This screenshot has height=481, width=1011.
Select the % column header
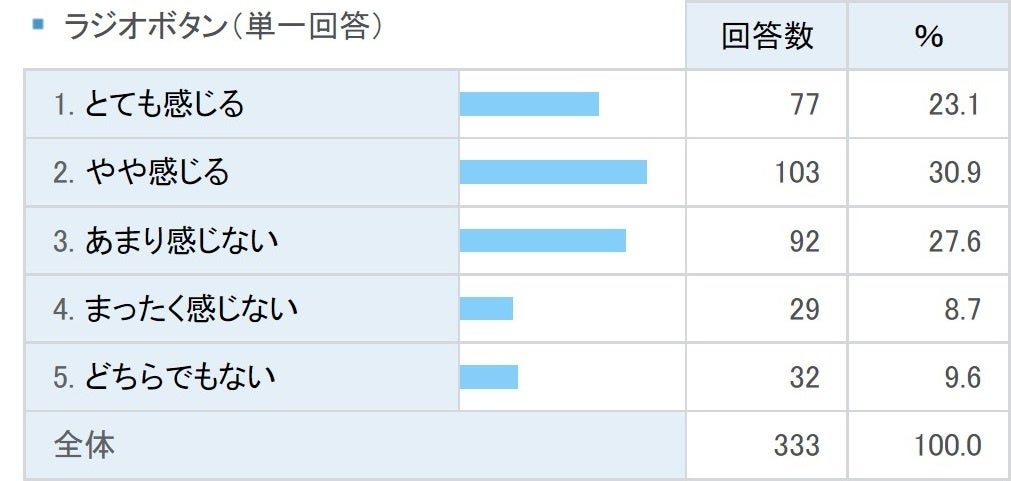point(929,36)
